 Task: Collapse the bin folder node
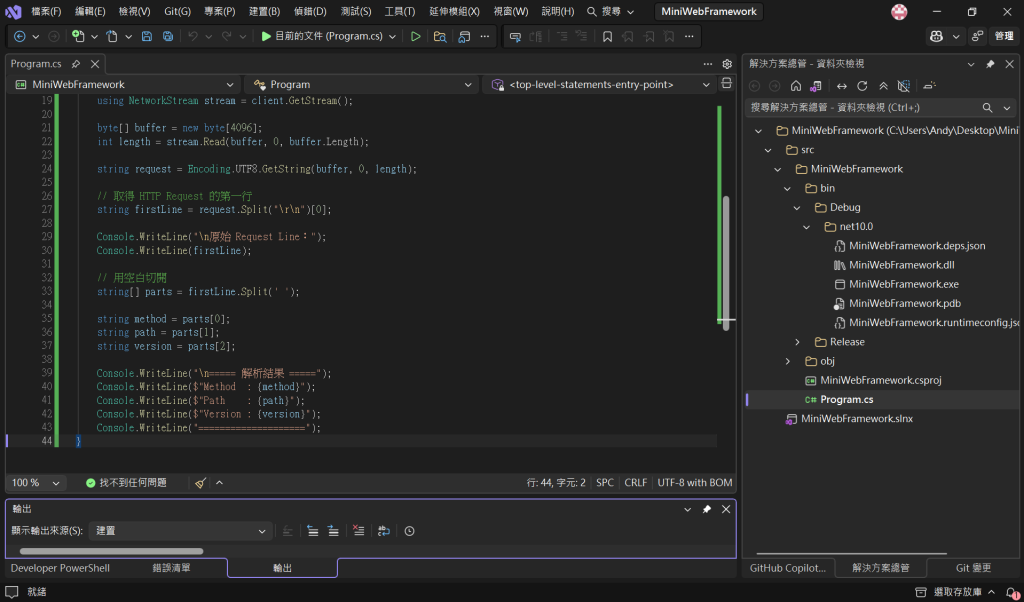pyautogui.click(x=788, y=188)
